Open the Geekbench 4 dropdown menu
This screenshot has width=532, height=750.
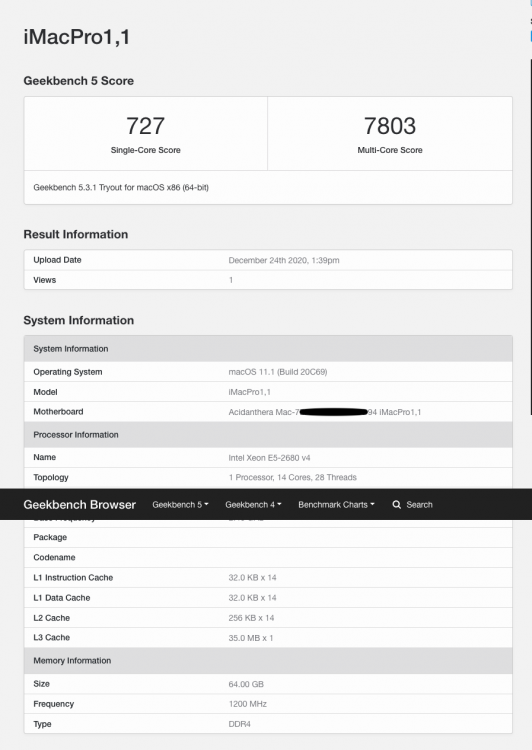pos(253,505)
